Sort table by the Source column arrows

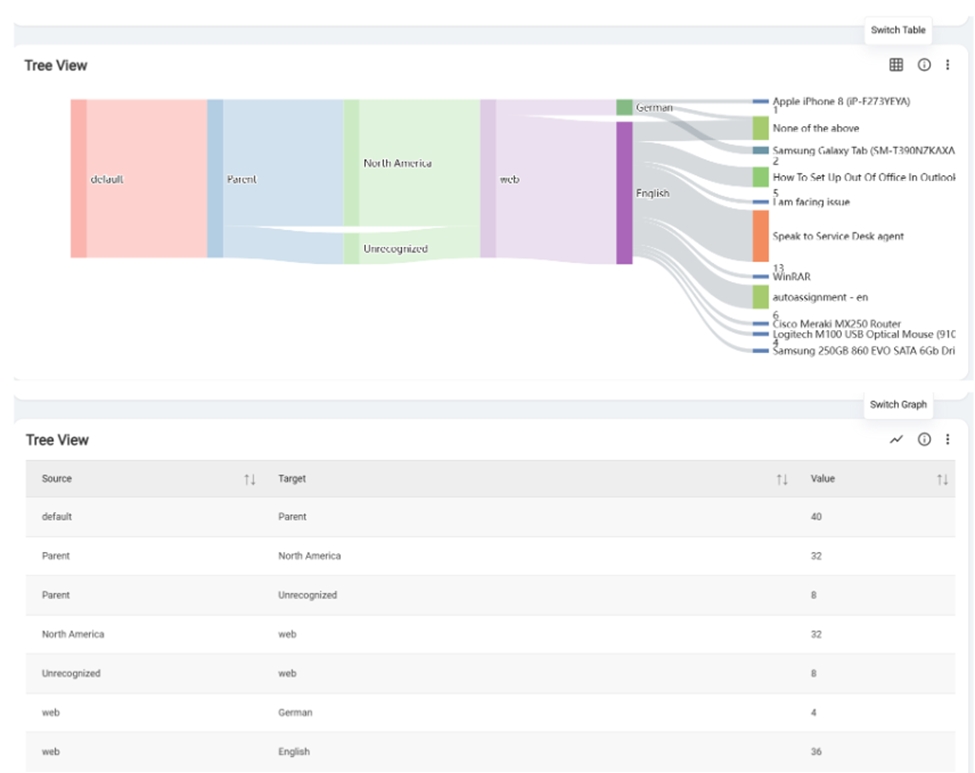coord(250,480)
